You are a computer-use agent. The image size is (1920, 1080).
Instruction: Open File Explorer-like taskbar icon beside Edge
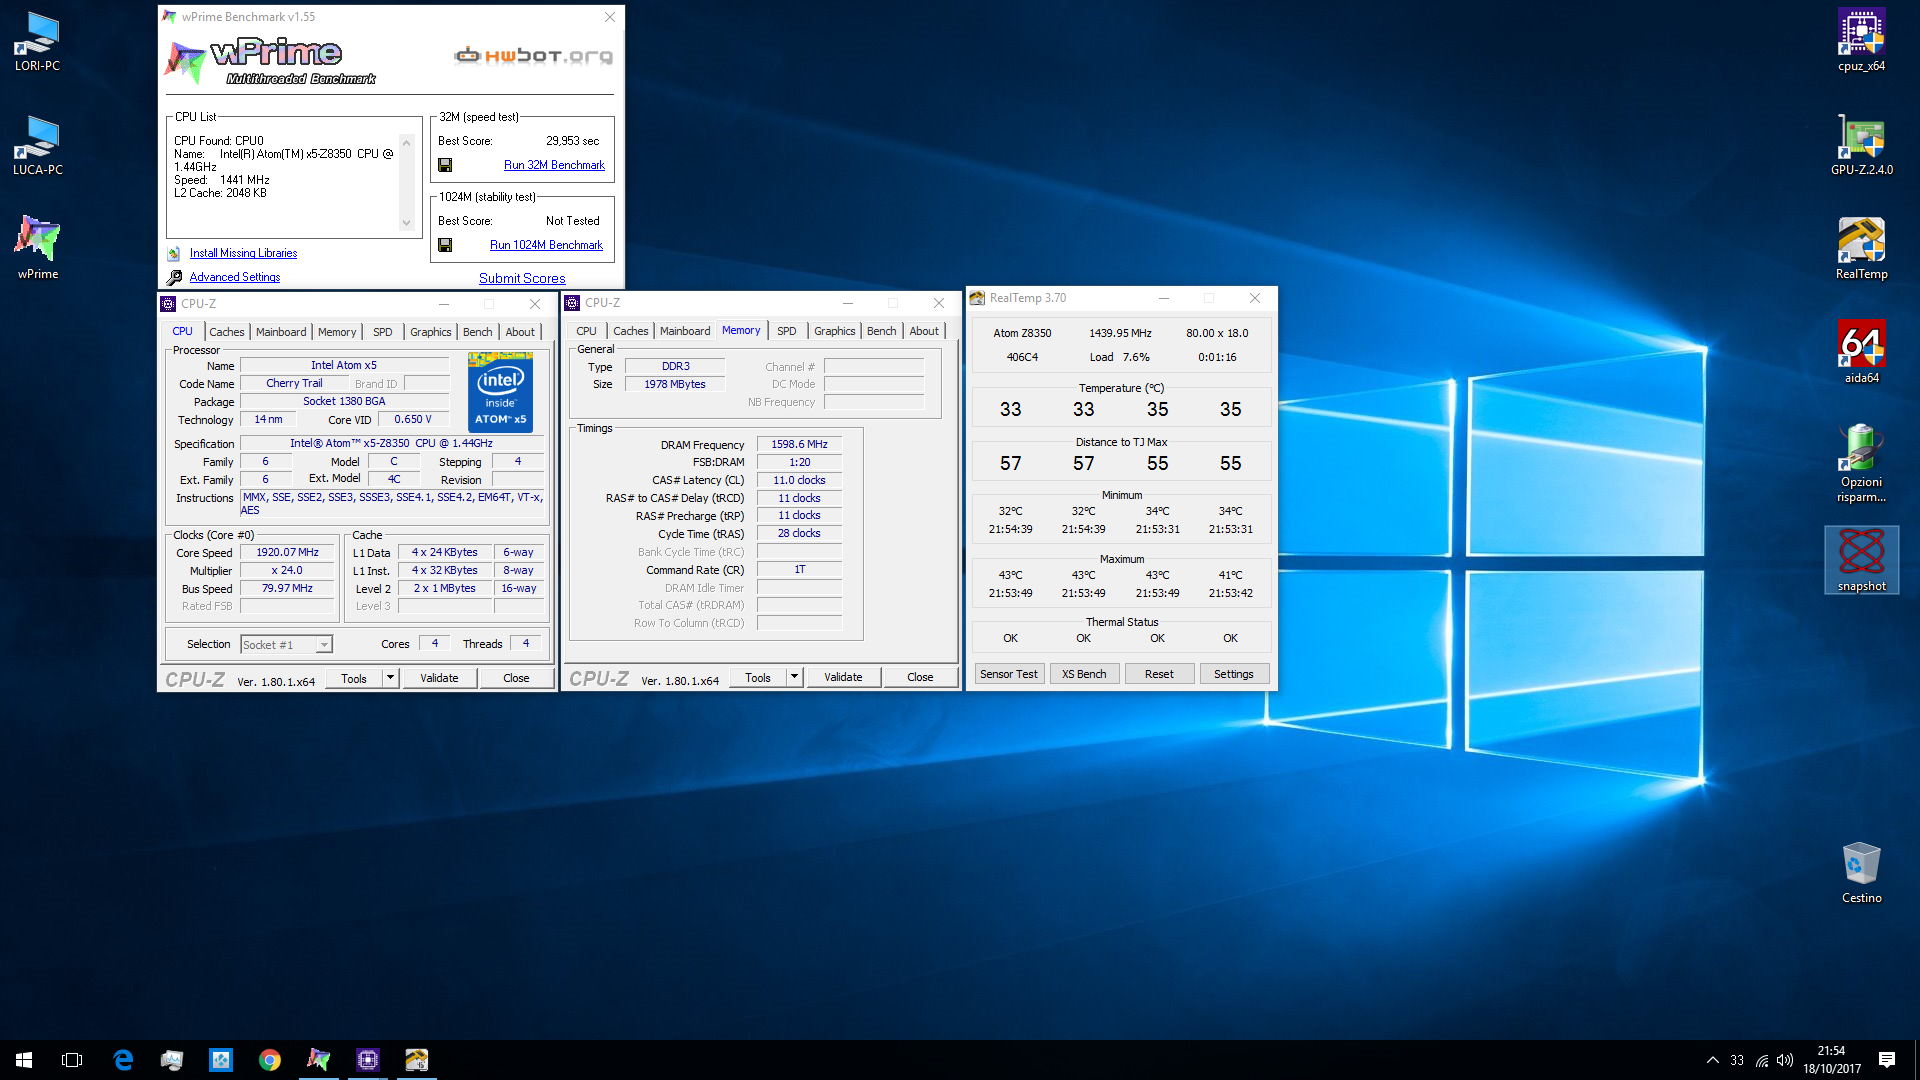coord(172,1060)
